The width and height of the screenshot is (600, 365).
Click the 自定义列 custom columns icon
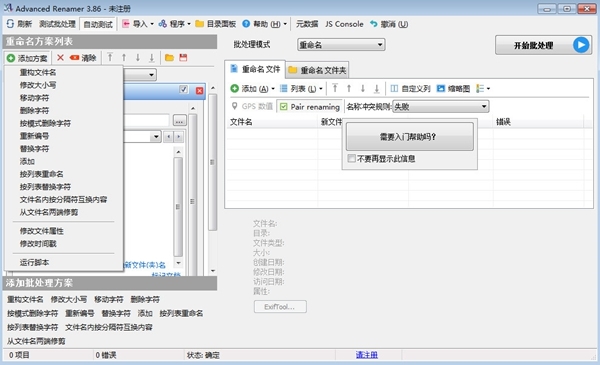(x=394, y=89)
